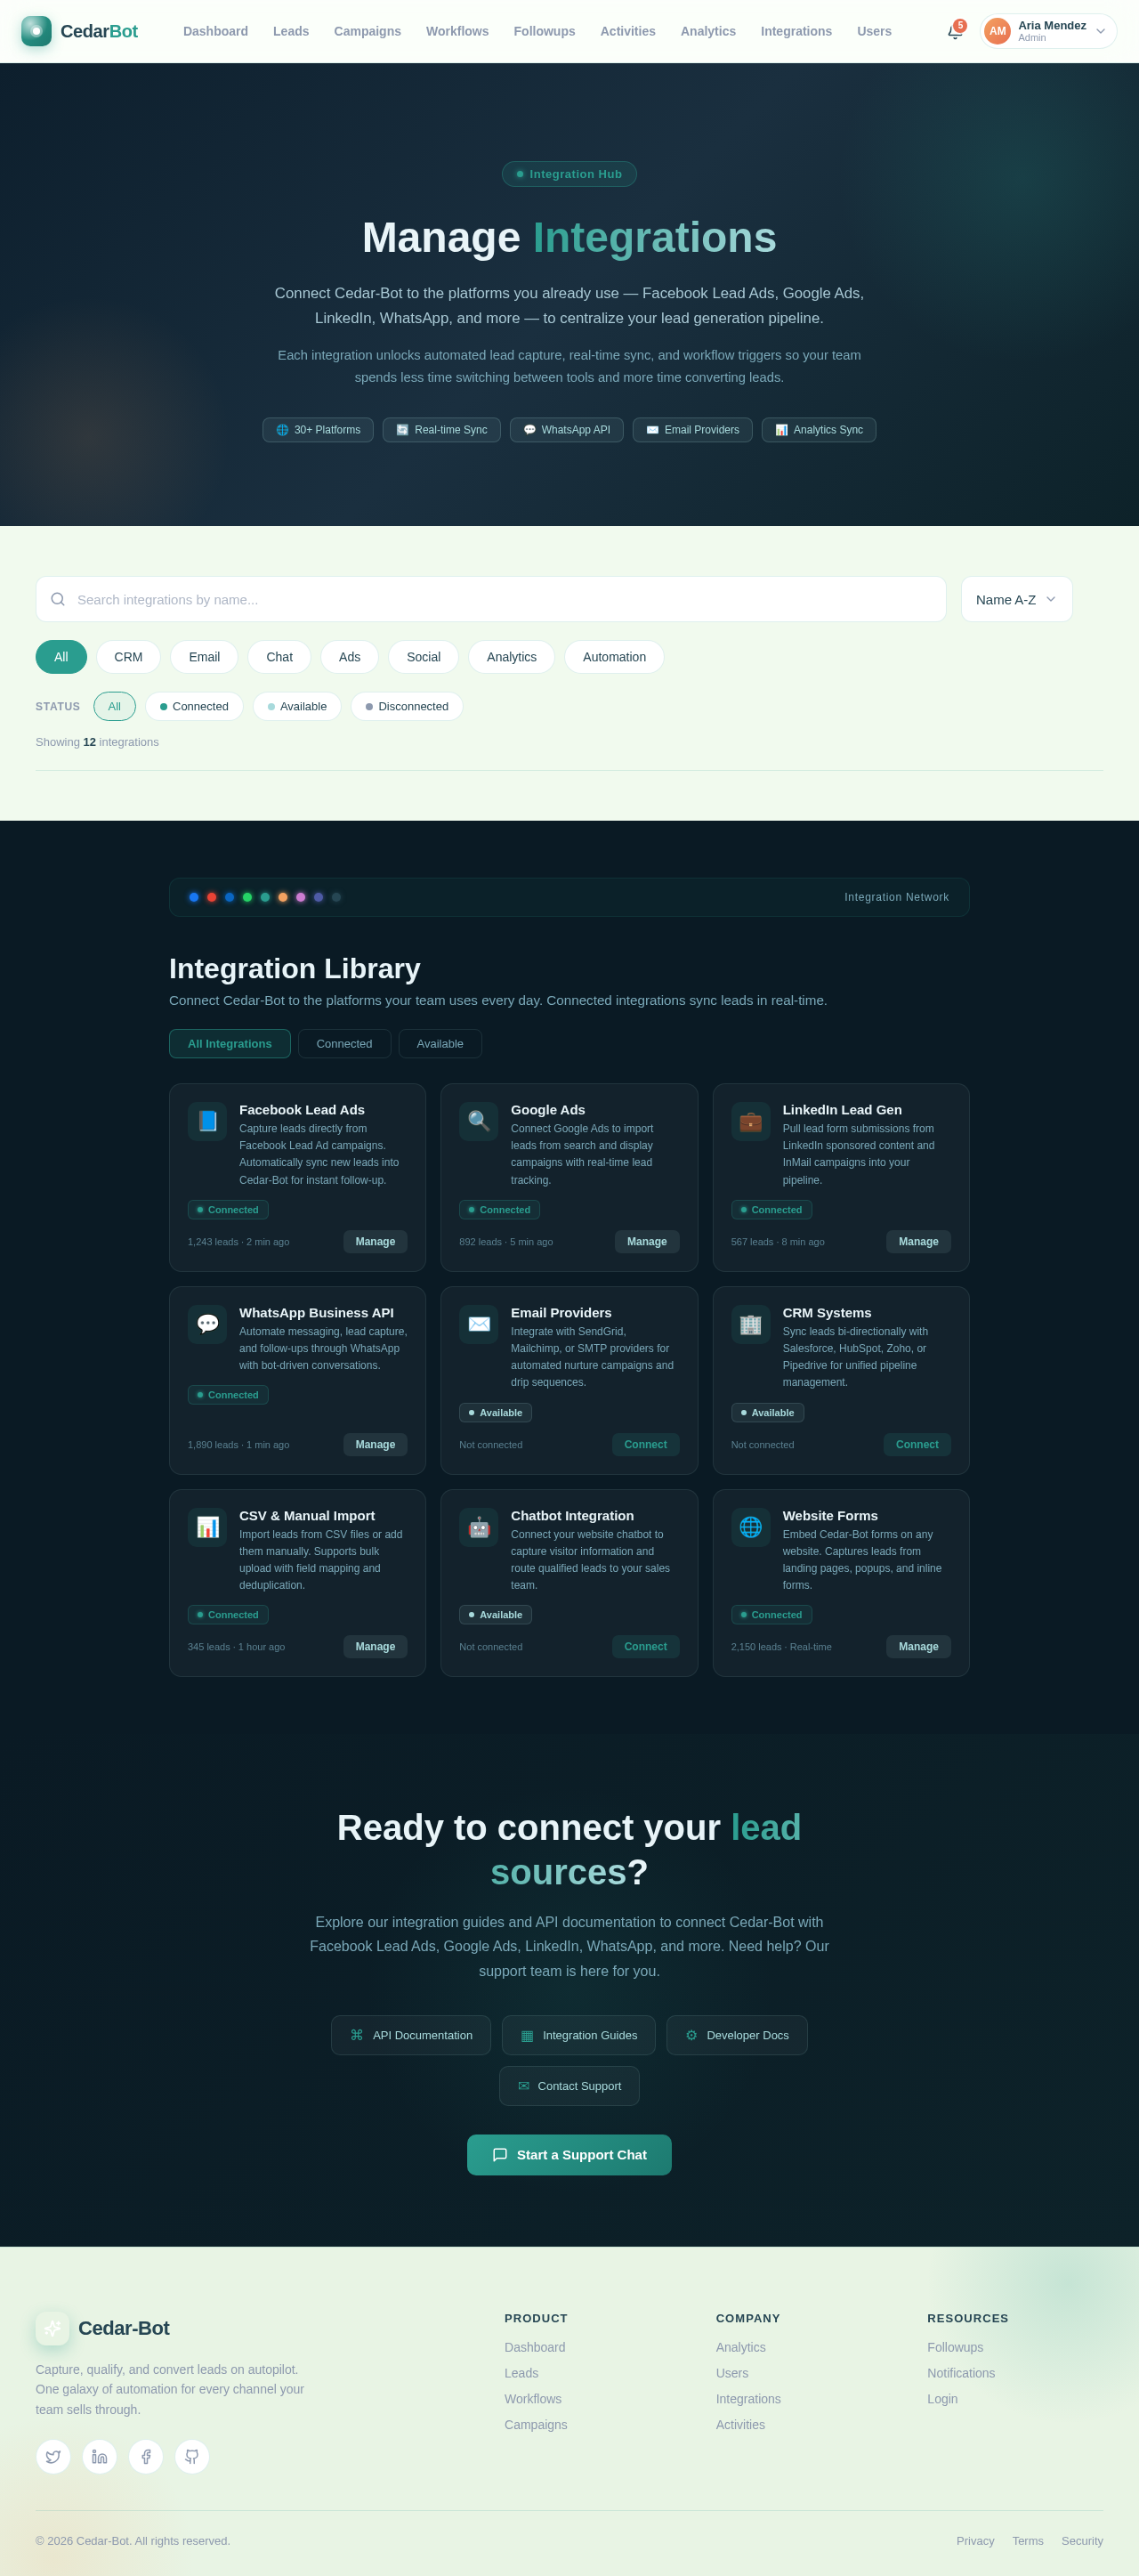Open the API Documentation link
This screenshot has width=1139, height=2576.
pos(411,2035)
